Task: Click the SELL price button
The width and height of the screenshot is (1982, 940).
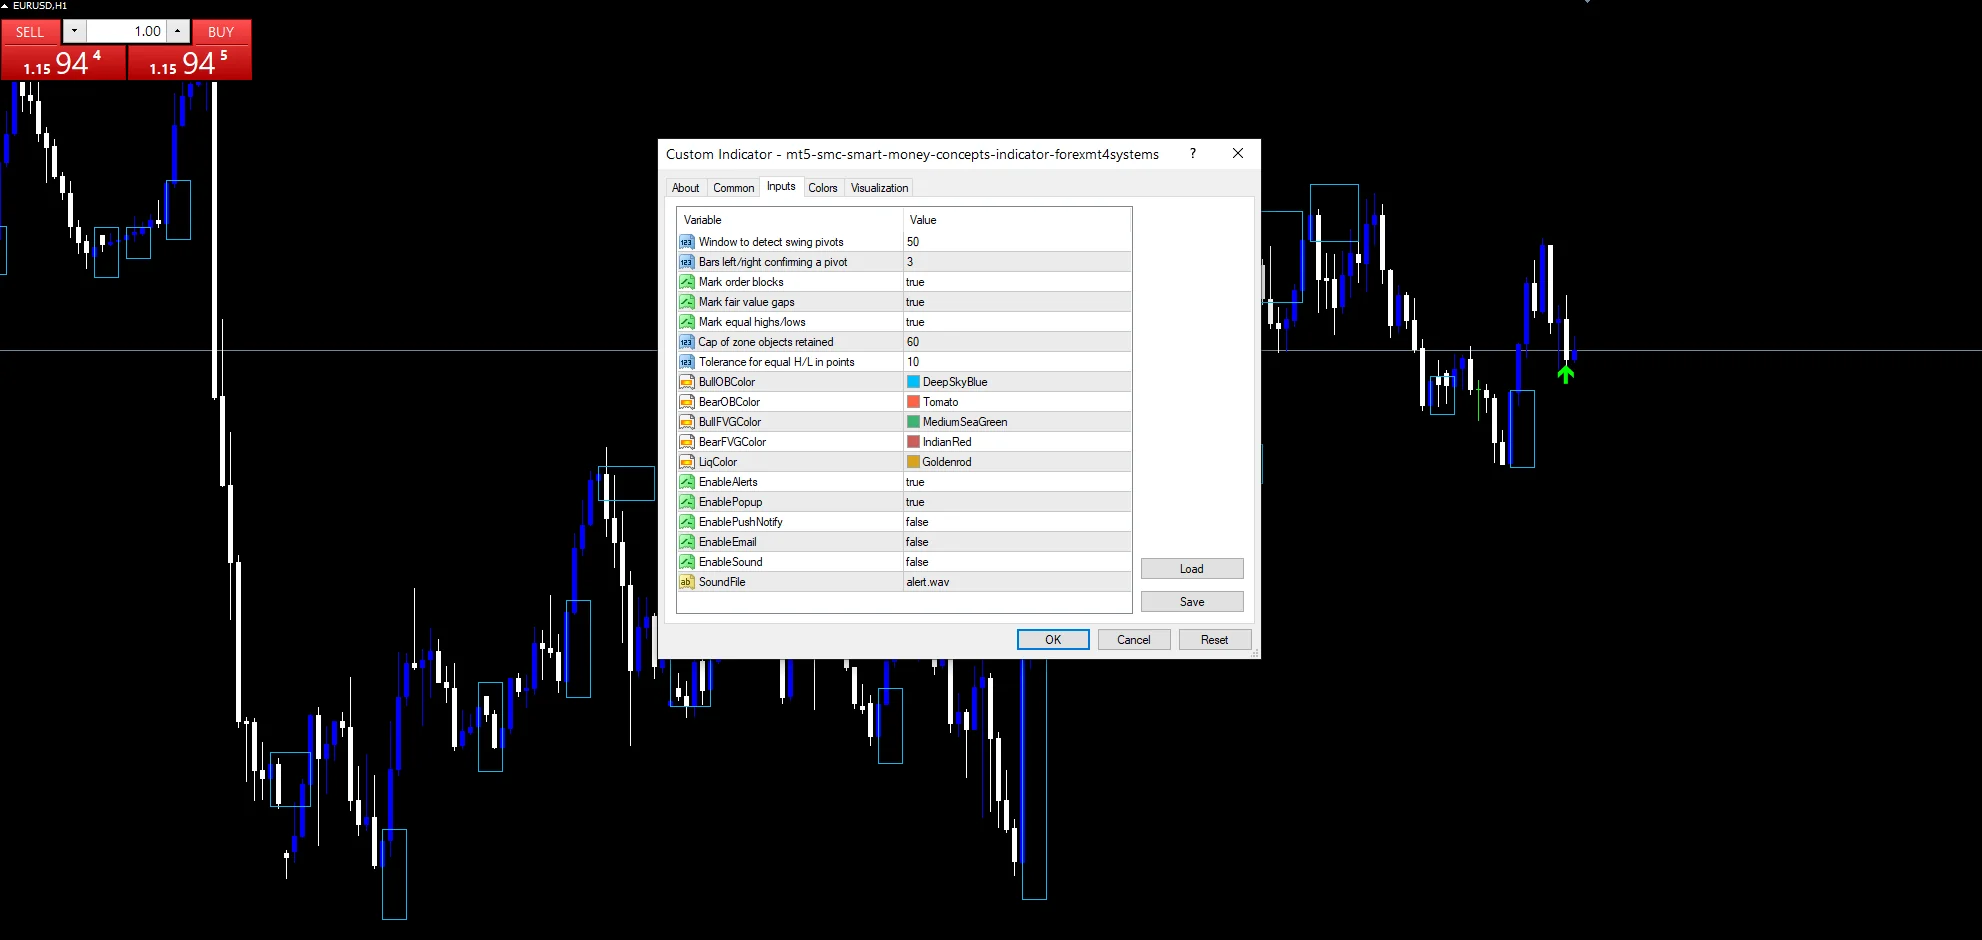Action: 63,63
